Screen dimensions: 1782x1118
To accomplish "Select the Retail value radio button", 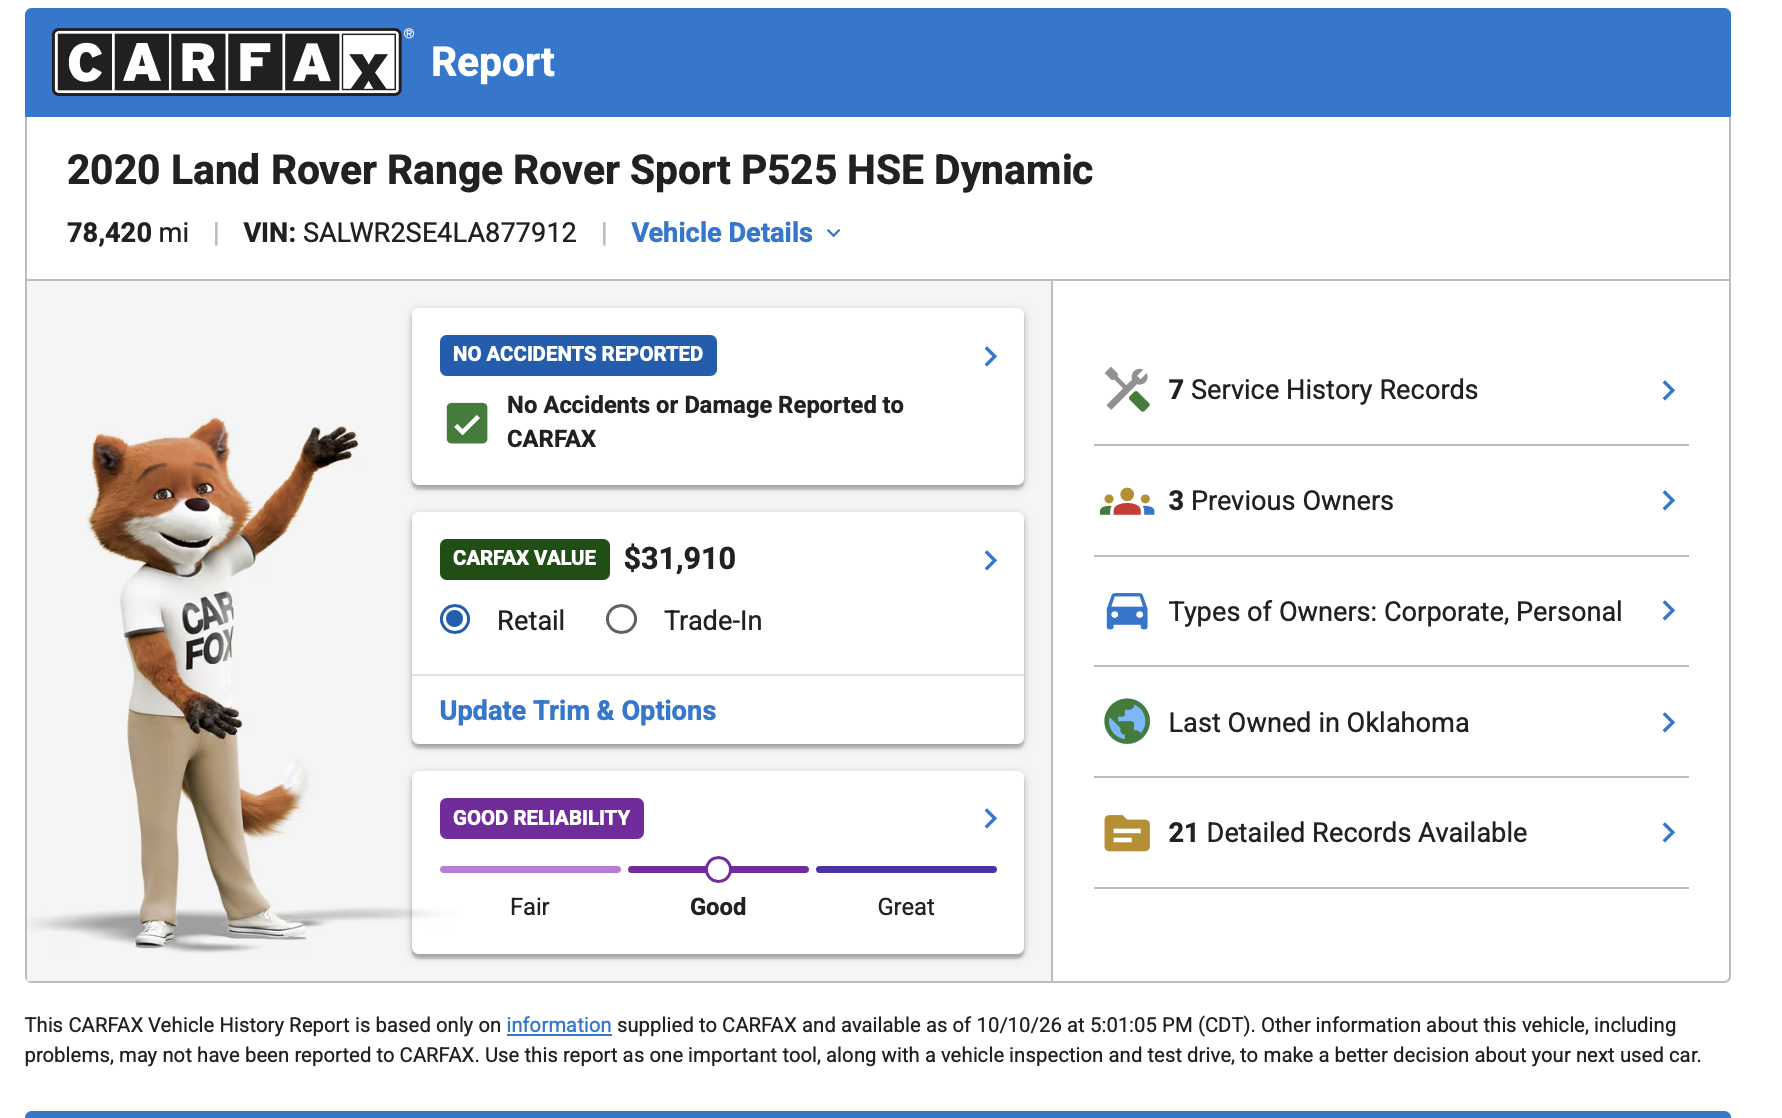I will click(x=455, y=620).
